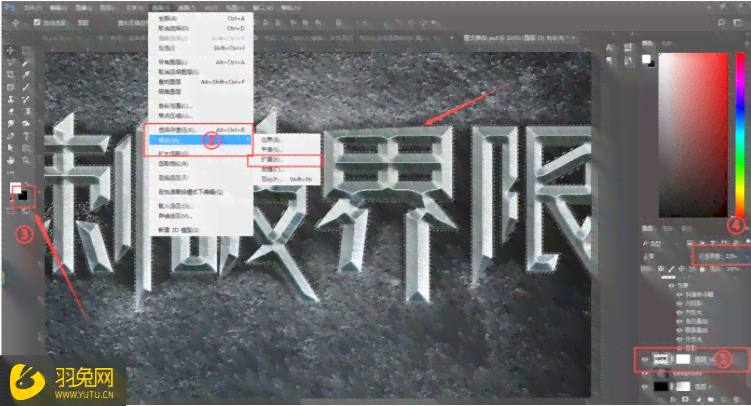Select the Lasso tool

tap(11, 63)
